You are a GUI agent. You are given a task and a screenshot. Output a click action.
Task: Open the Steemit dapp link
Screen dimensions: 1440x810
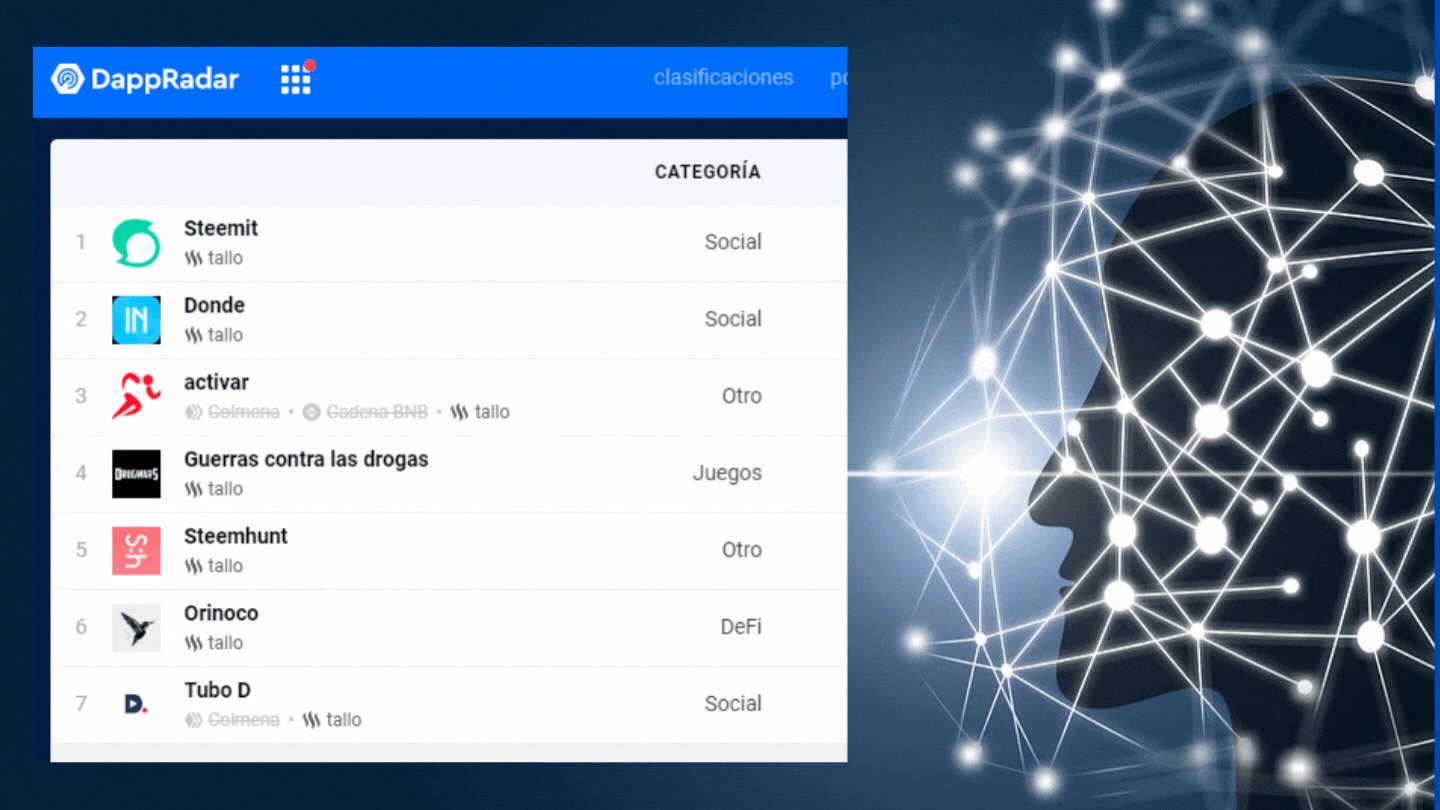pos(221,228)
